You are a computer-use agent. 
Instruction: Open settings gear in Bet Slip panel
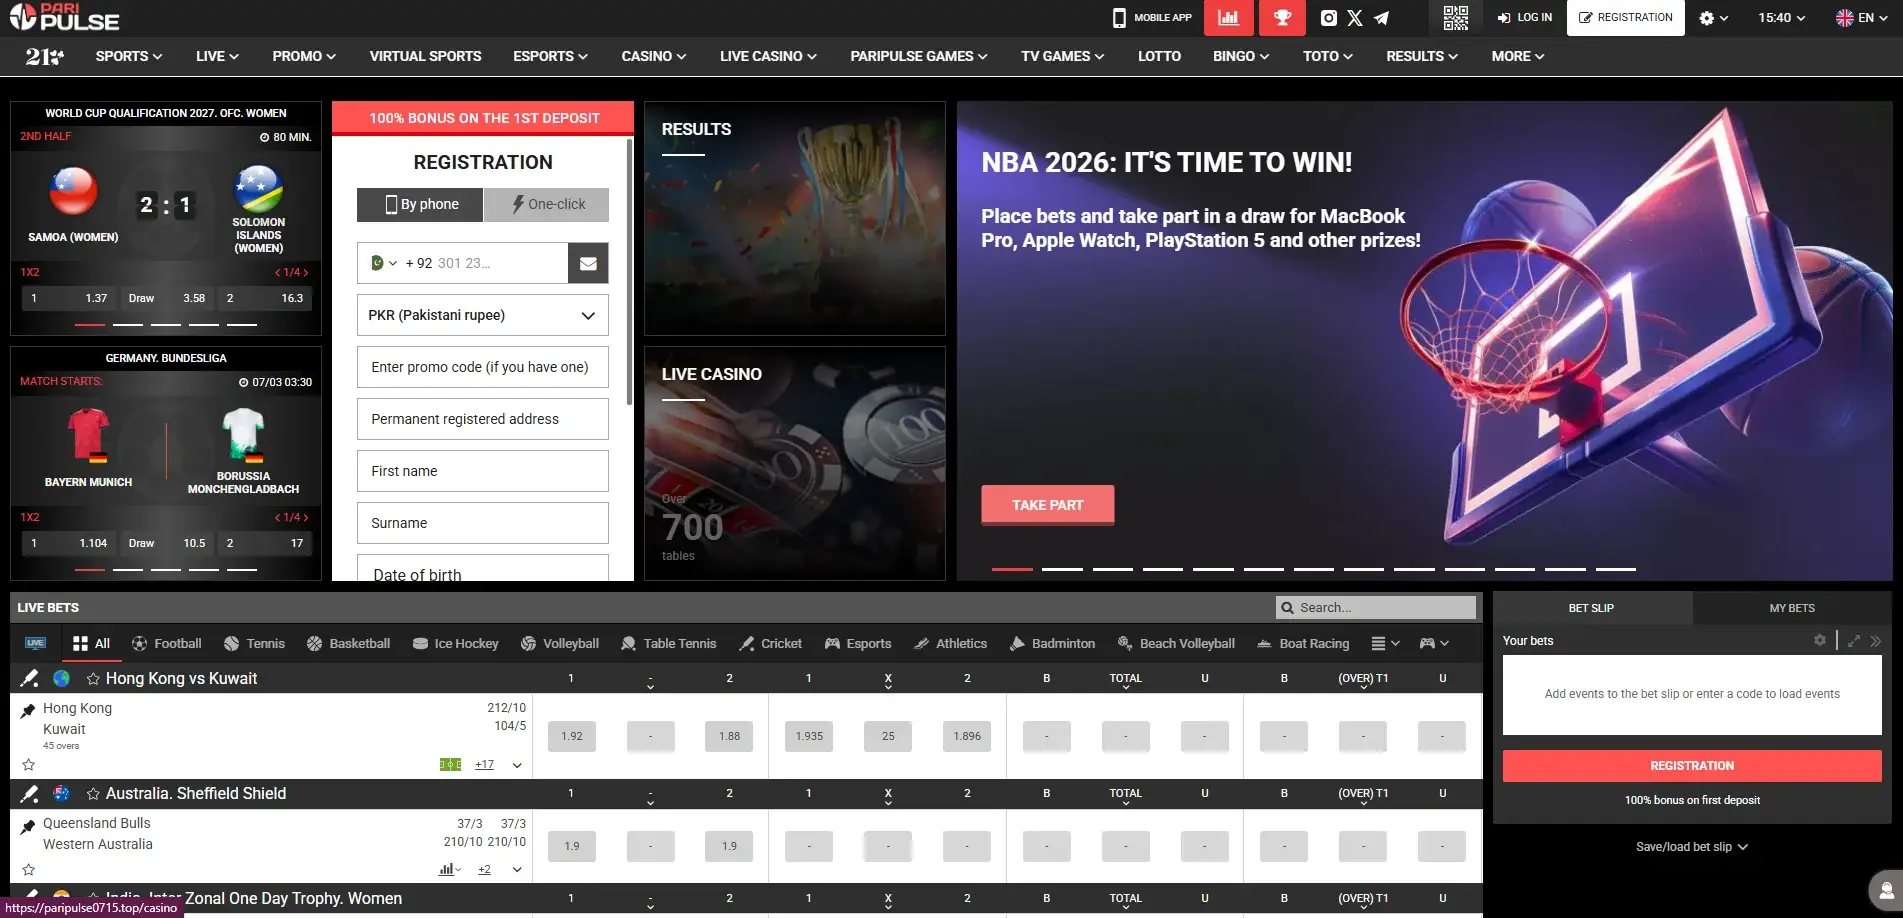[1820, 641]
